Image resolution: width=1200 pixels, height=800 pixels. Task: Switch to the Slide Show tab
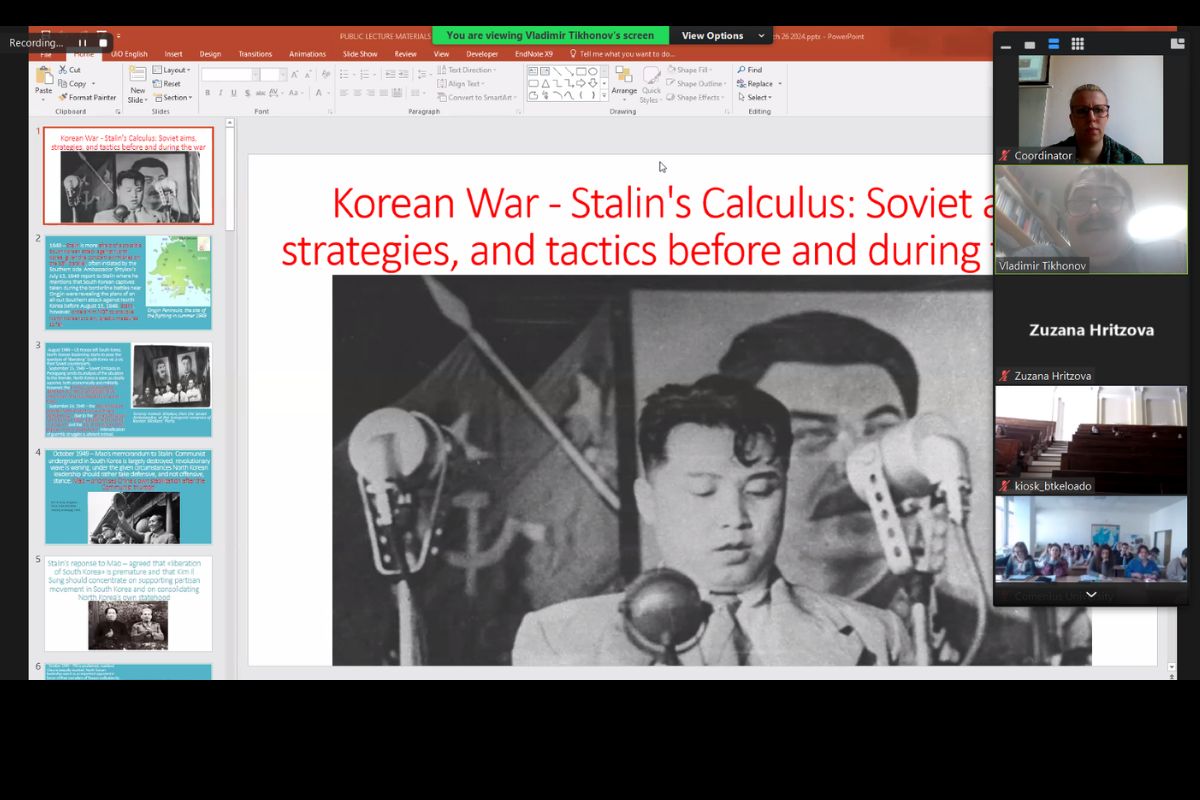[x=360, y=54]
